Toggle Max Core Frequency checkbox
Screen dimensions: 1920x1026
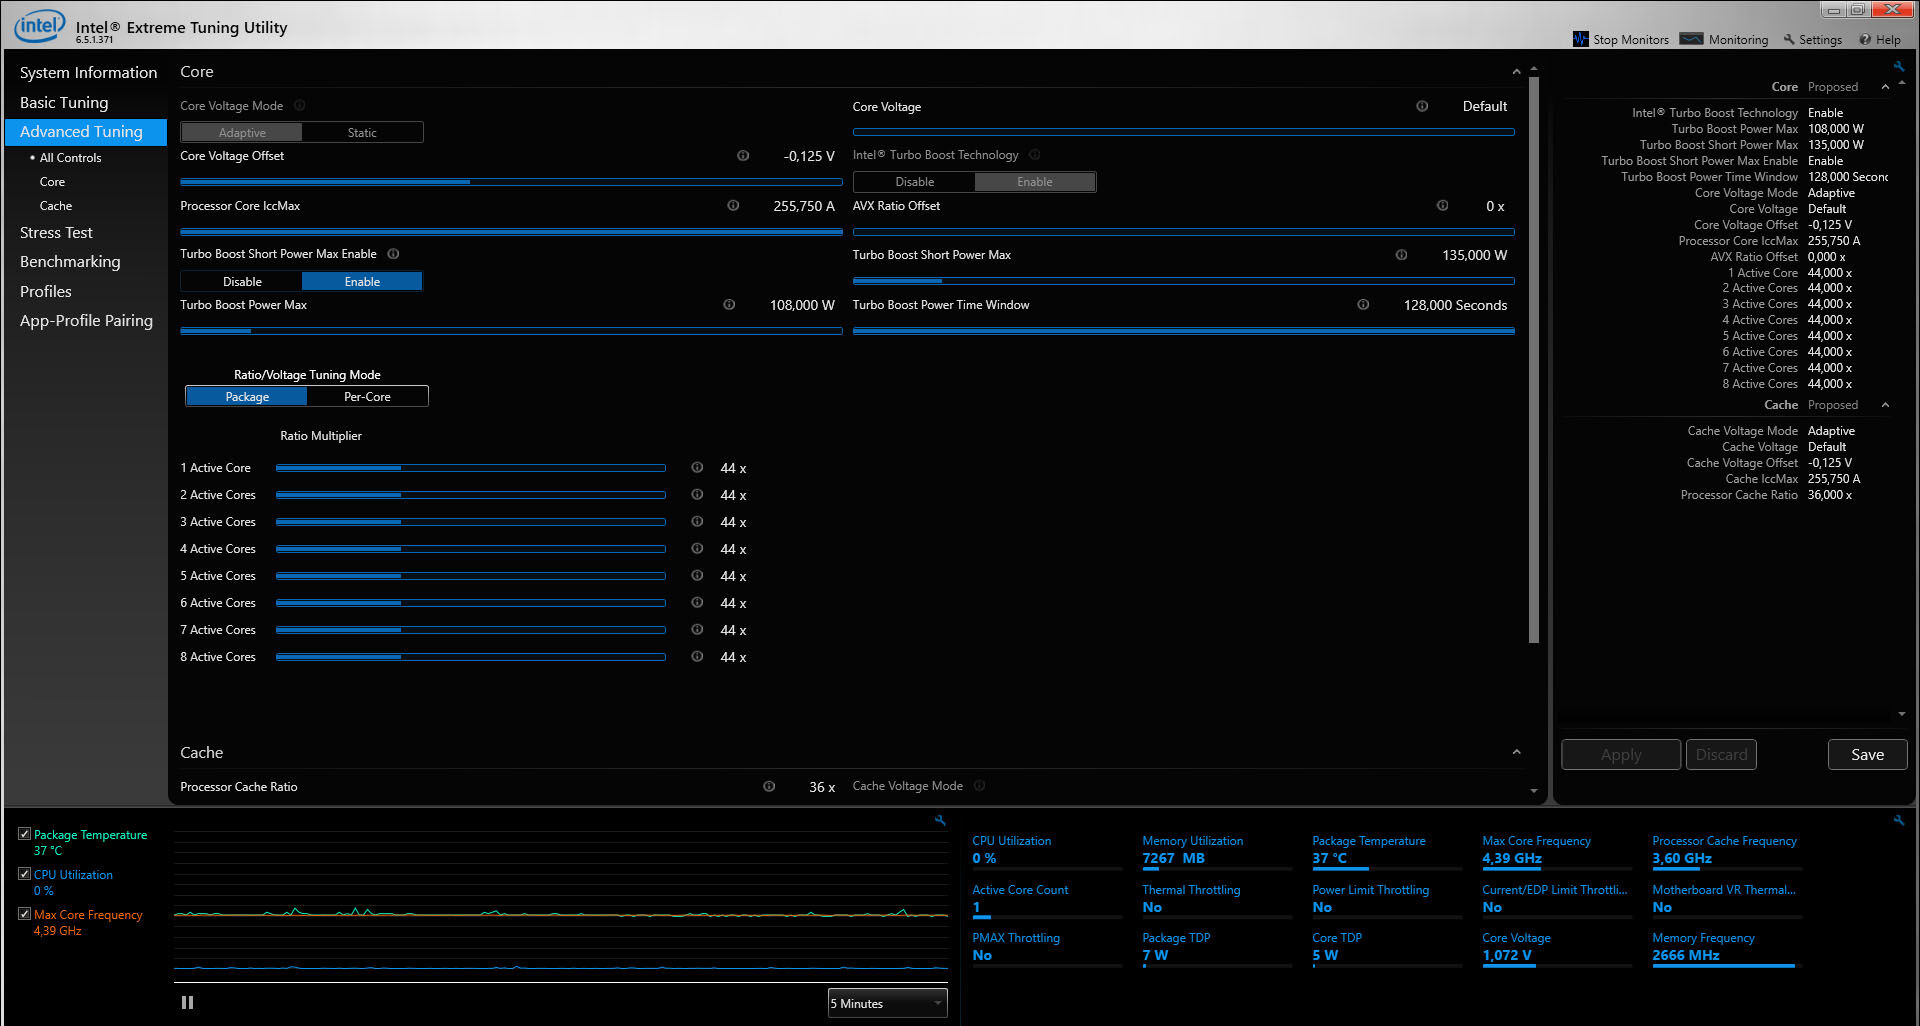tap(24, 913)
